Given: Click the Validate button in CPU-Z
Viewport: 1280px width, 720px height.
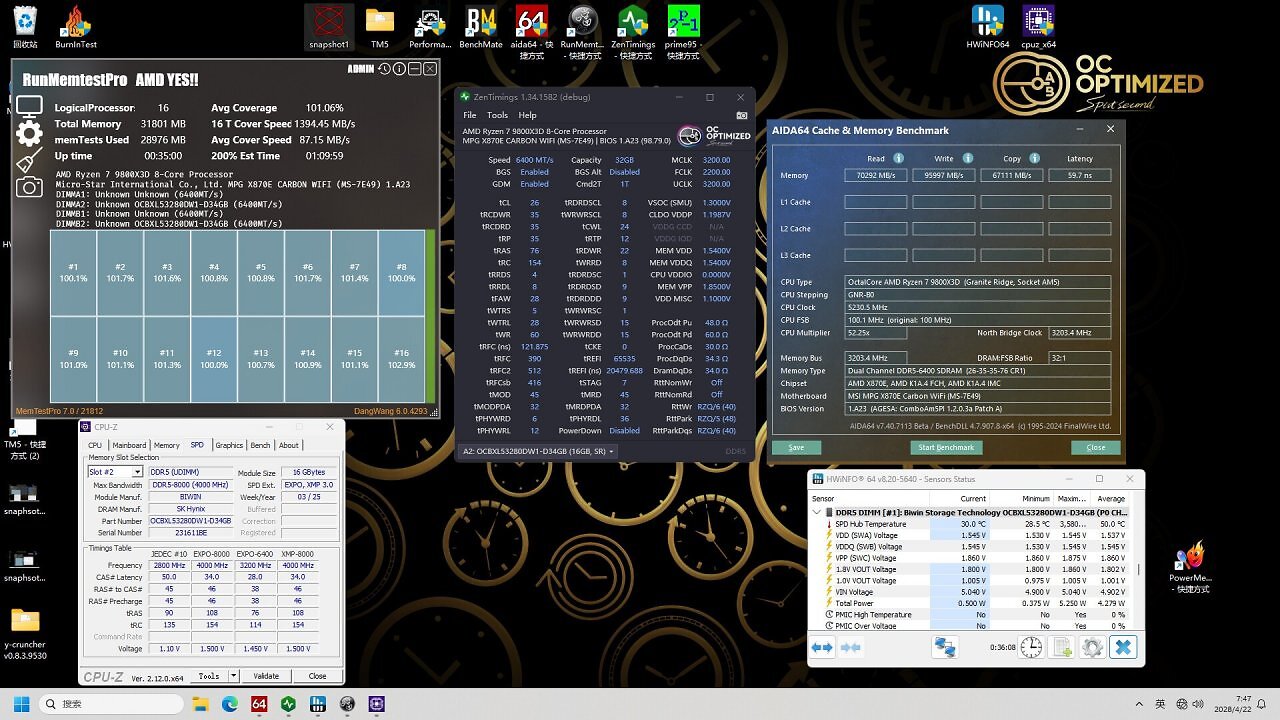Looking at the screenshot, I should click(266, 676).
